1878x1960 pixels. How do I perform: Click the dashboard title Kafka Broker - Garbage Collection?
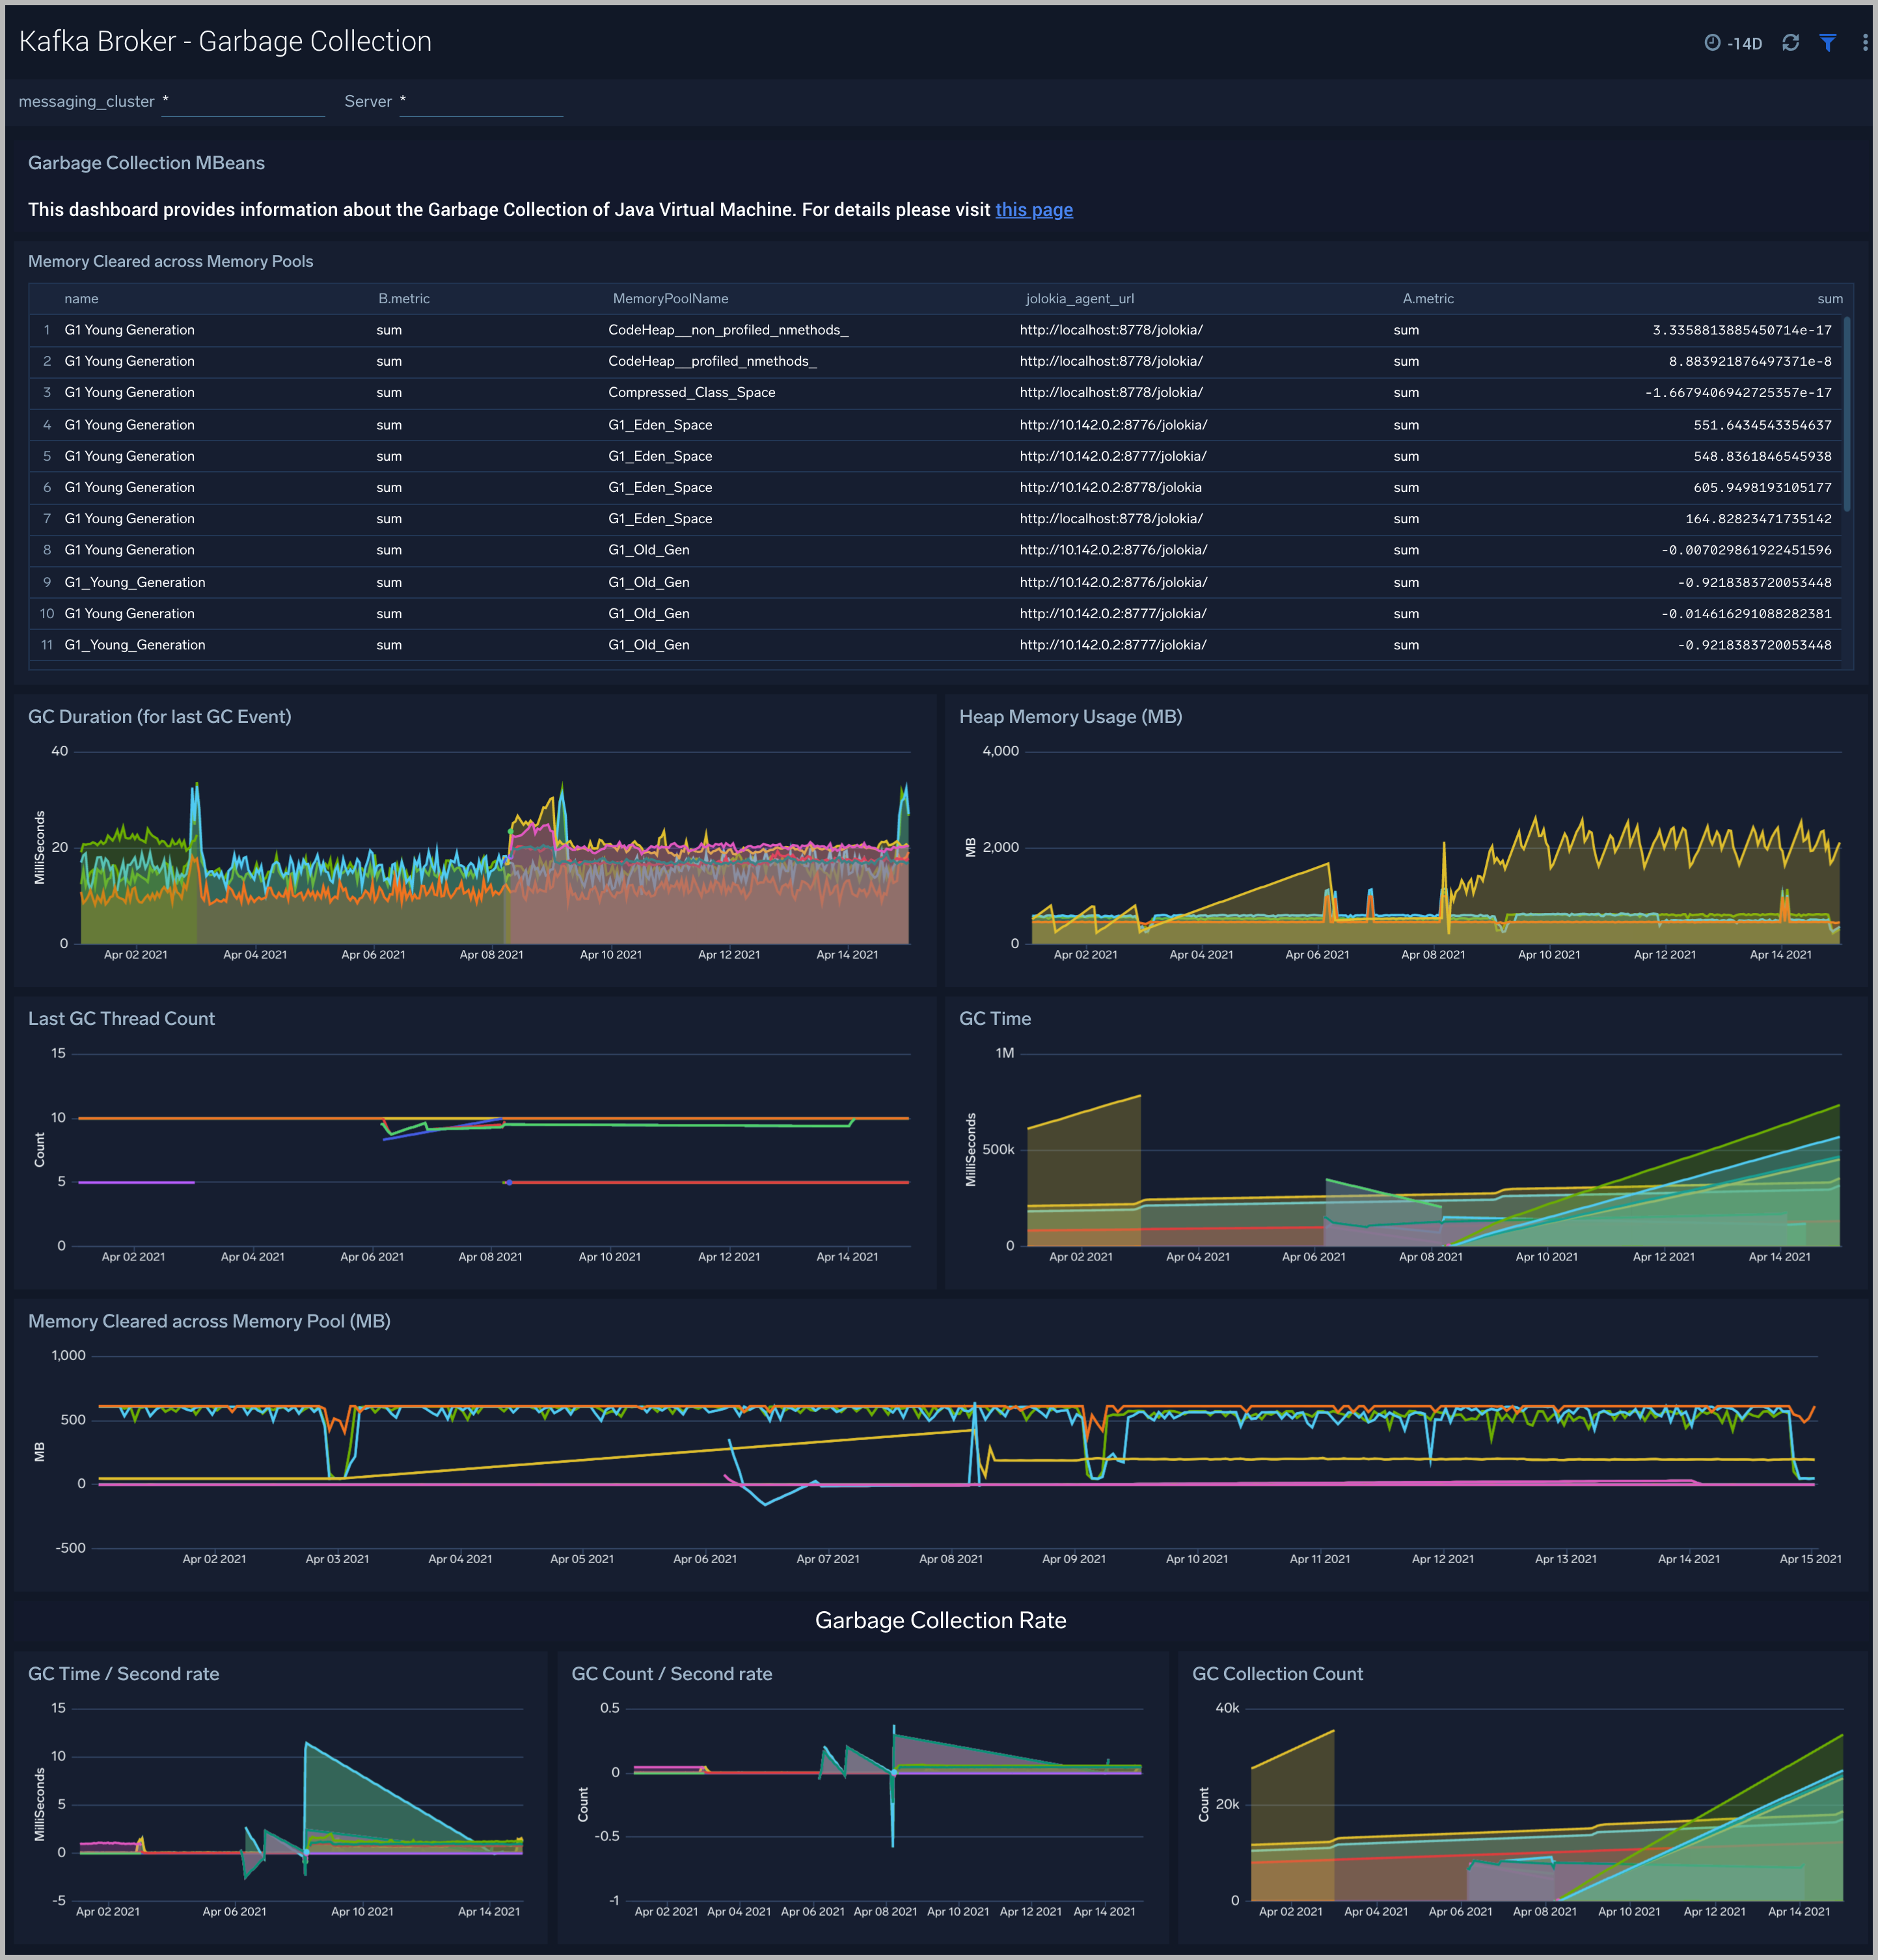225,41
